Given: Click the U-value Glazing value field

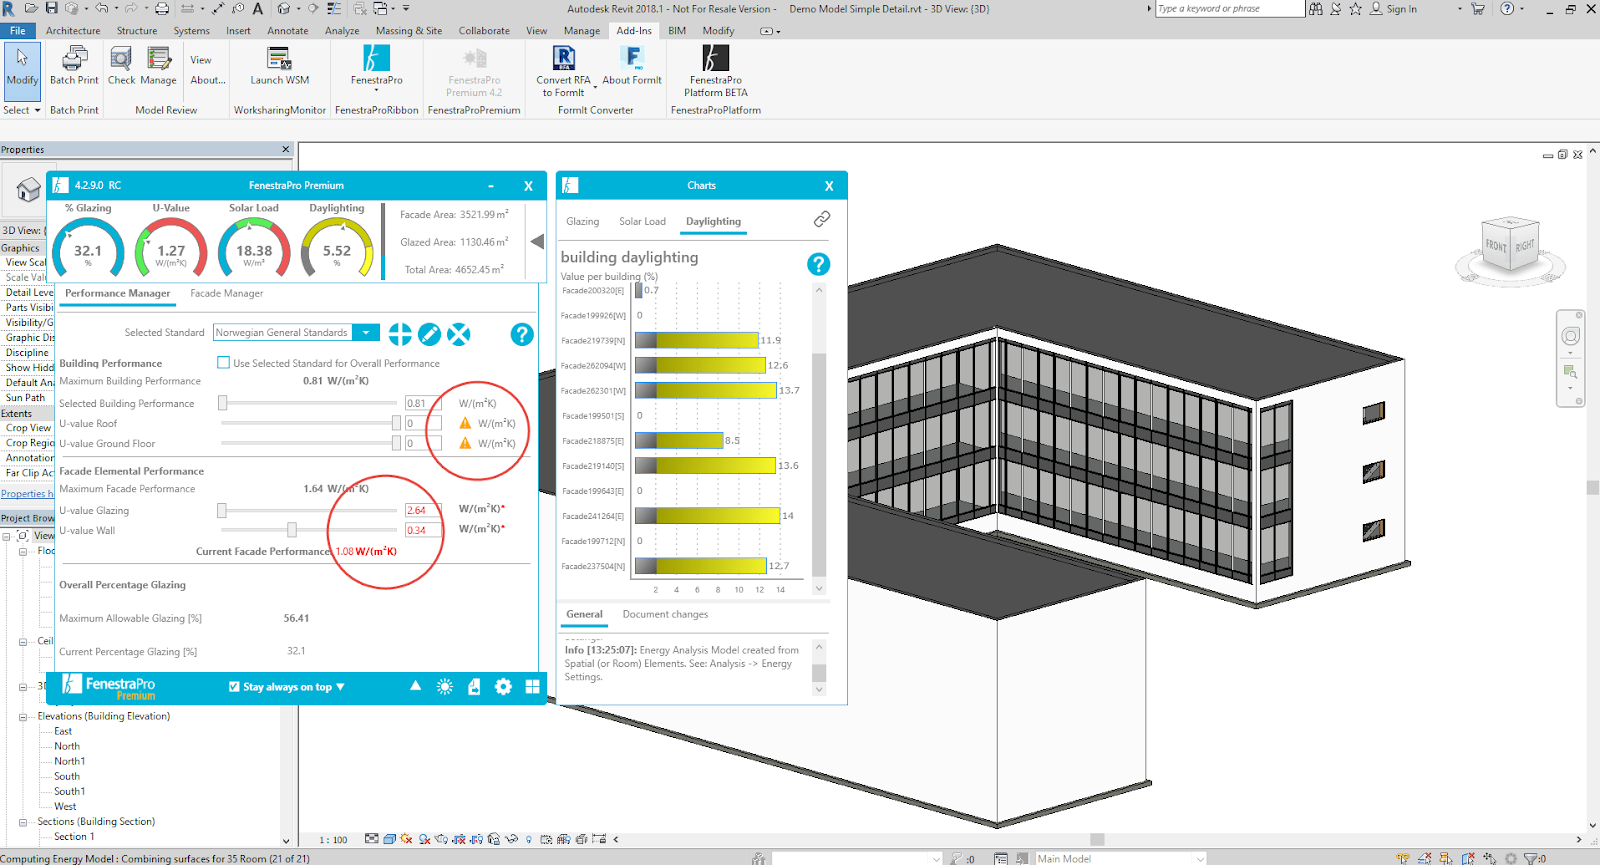Looking at the screenshot, I should 423,510.
